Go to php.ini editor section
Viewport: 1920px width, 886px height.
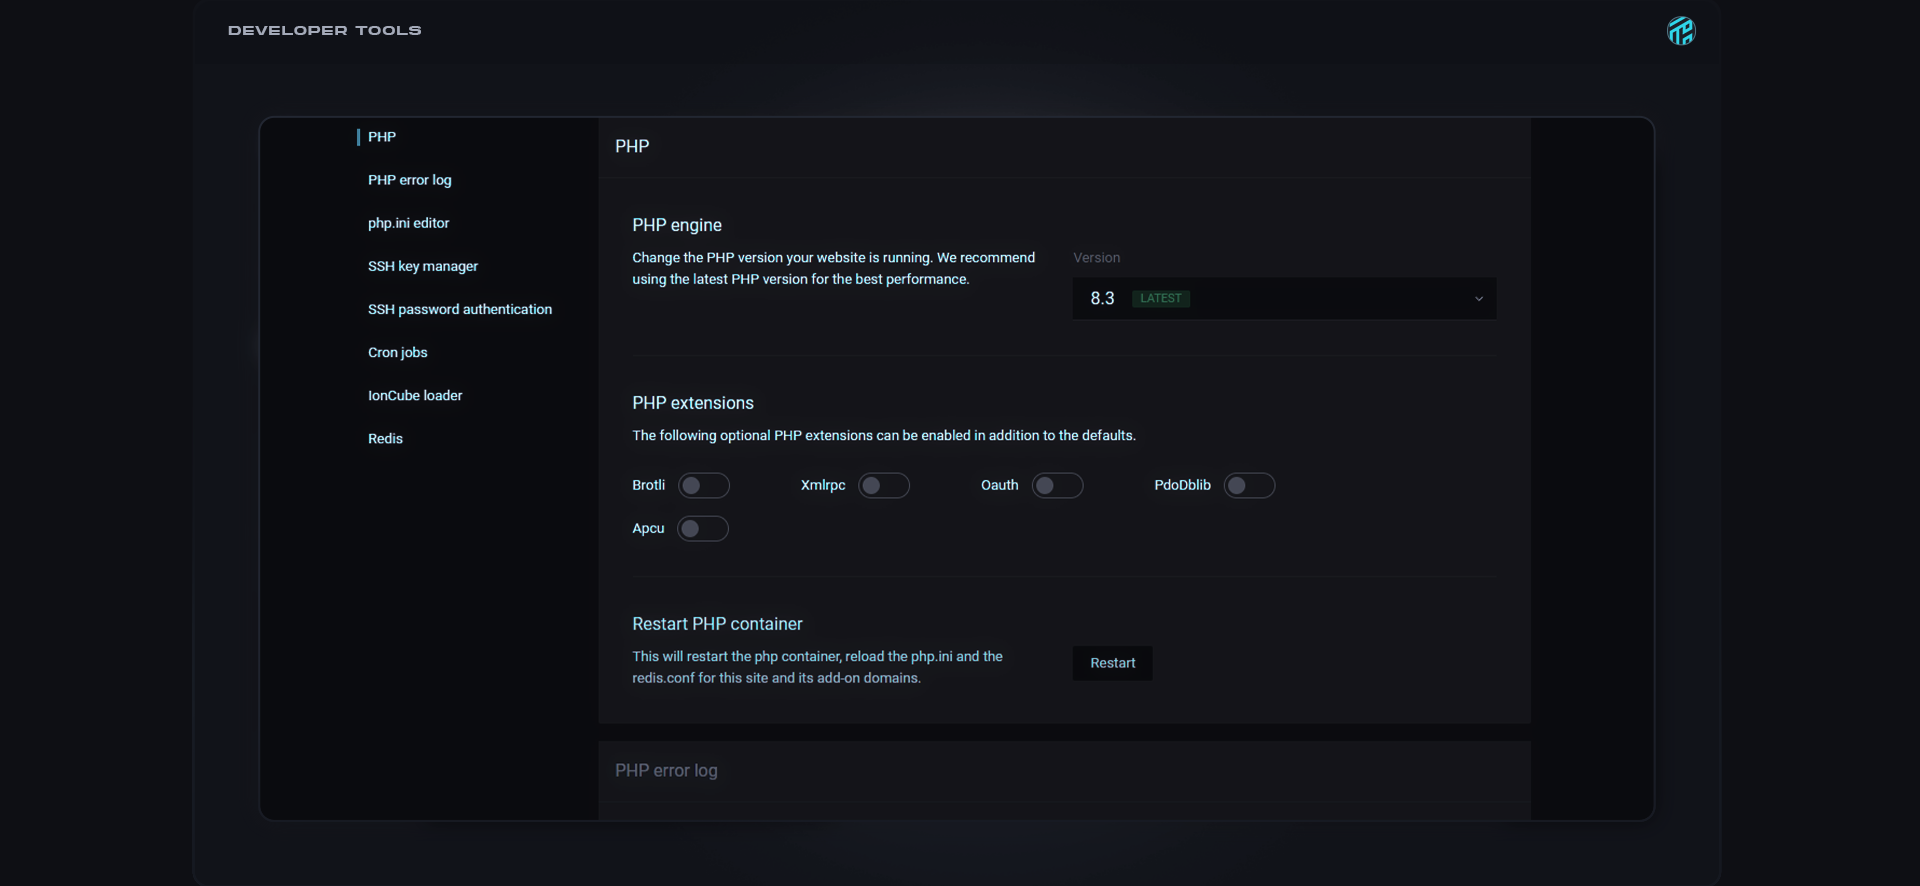coord(408,223)
